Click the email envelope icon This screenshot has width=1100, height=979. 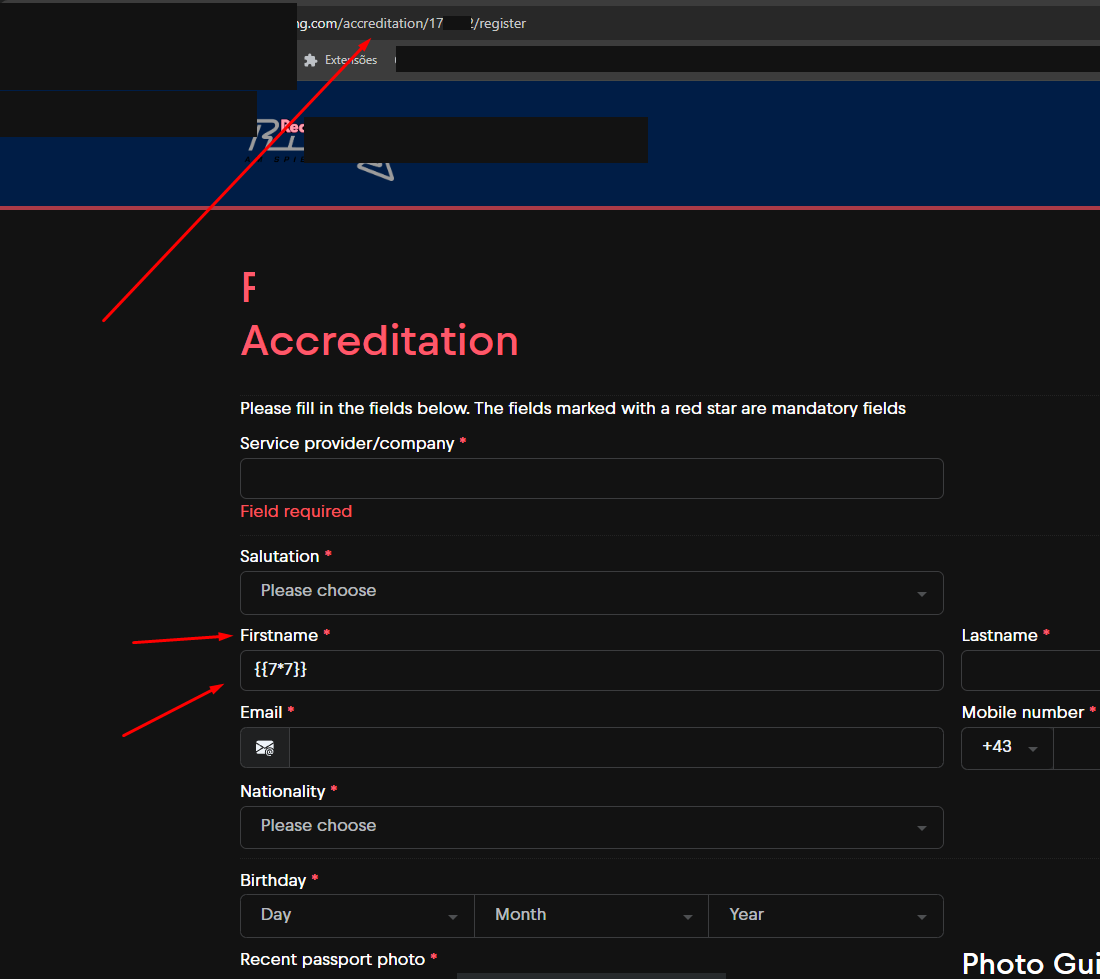[x=264, y=748]
